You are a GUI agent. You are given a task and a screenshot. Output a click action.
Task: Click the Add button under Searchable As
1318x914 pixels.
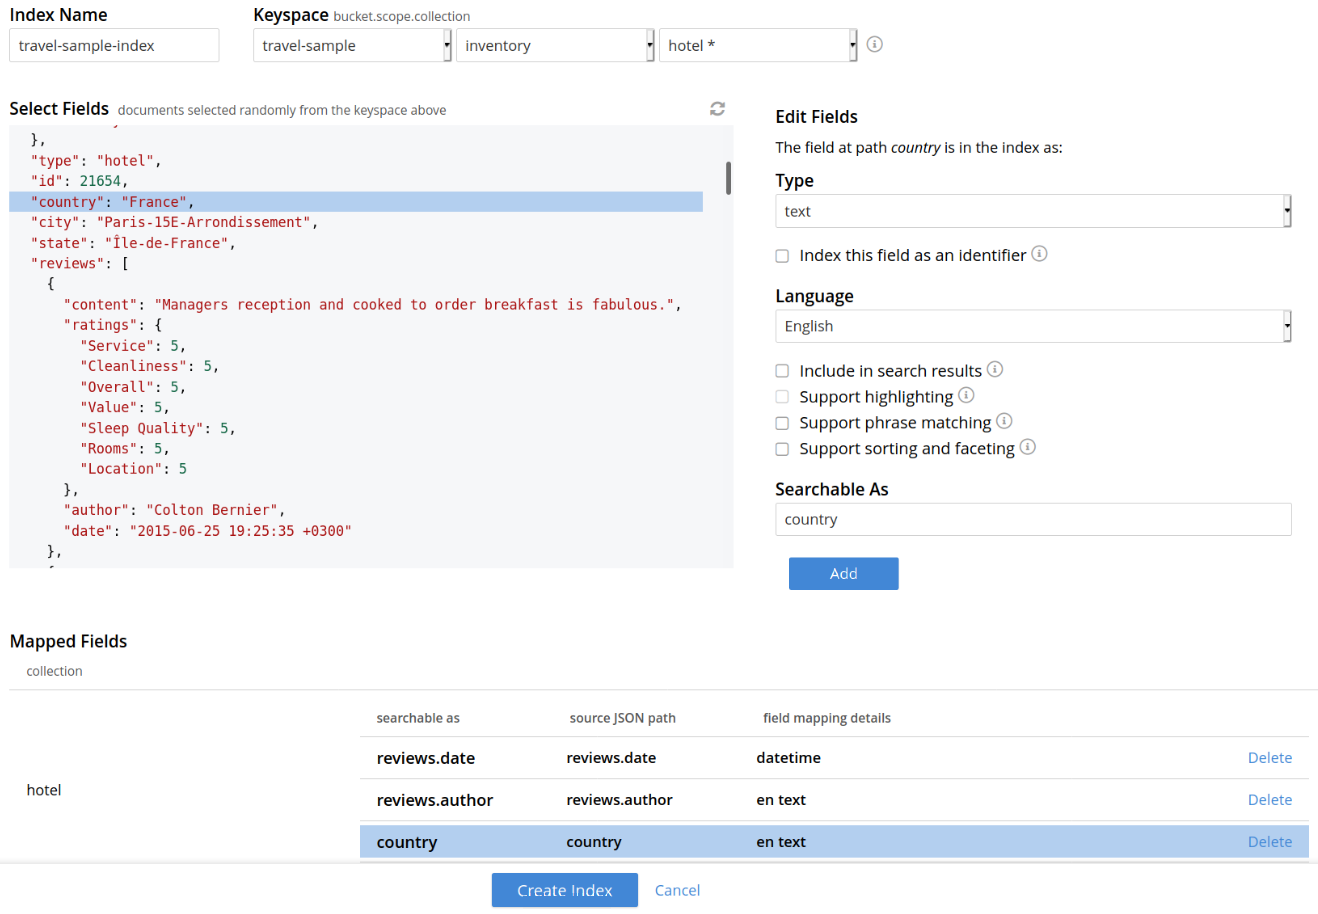click(x=843, y=573)
